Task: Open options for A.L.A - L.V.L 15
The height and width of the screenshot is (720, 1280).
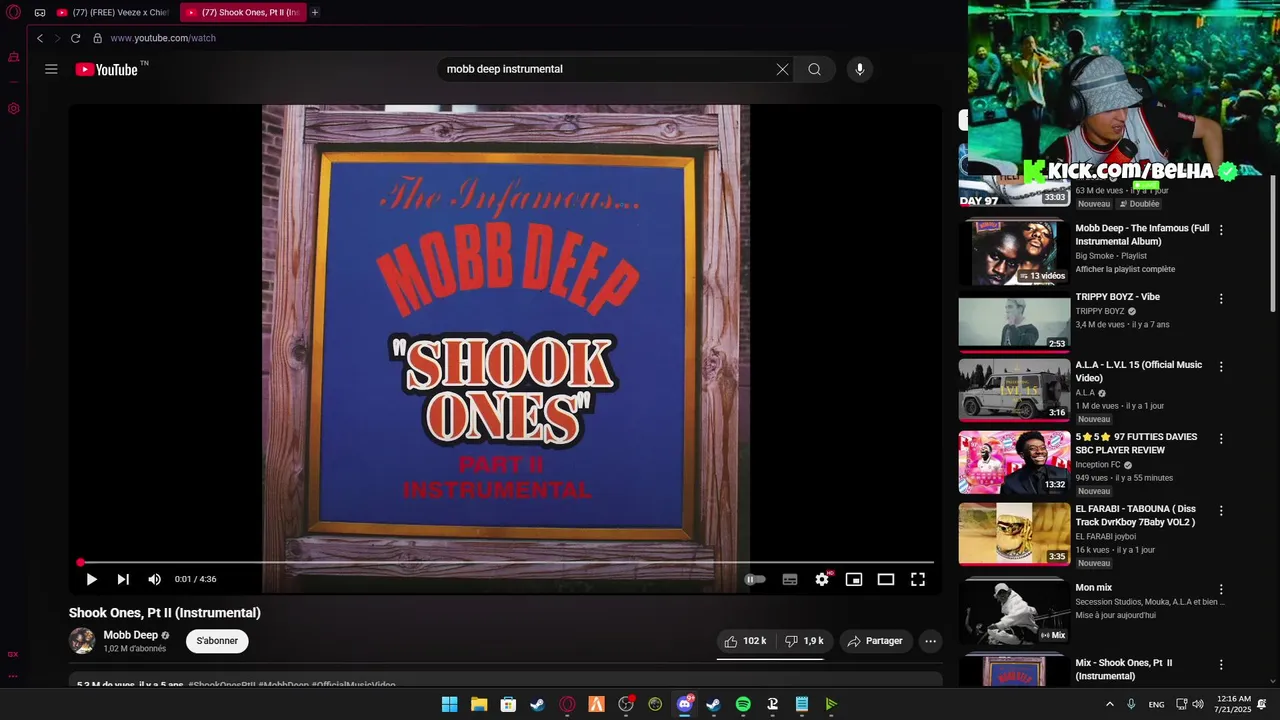Action: tap(1221, 367)
